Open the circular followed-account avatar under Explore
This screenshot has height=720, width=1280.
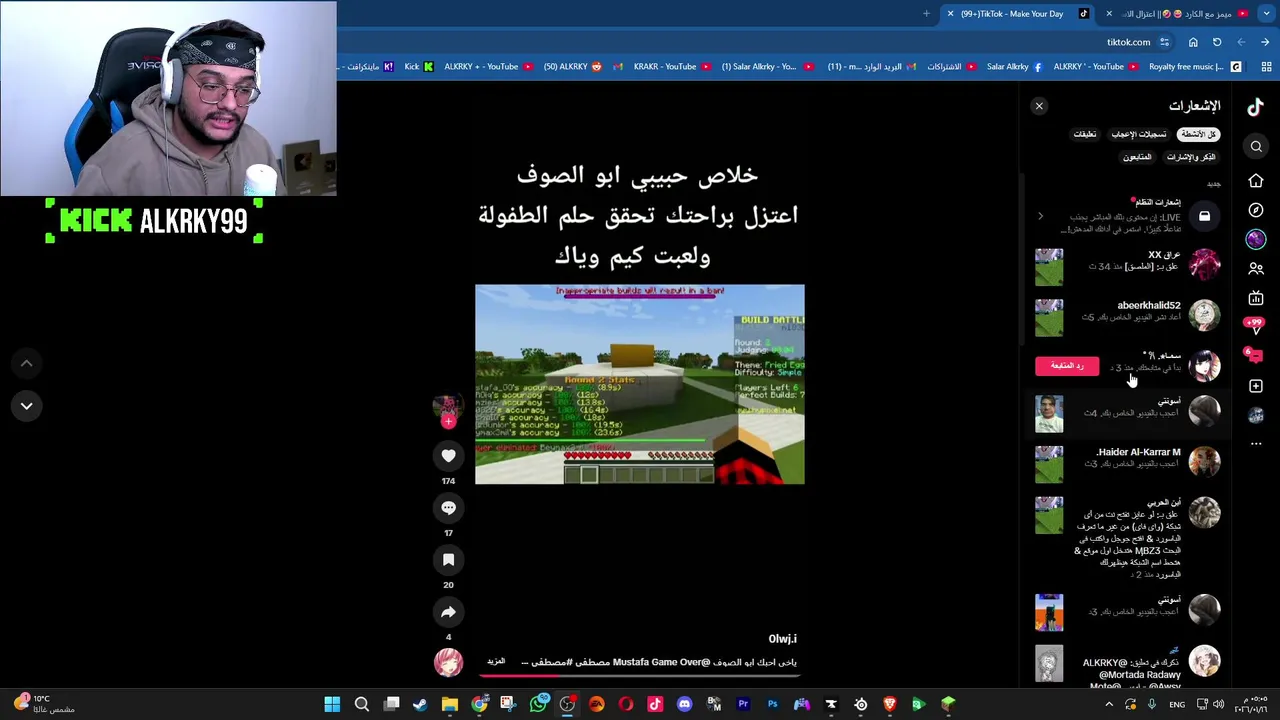pos(1256,239)
